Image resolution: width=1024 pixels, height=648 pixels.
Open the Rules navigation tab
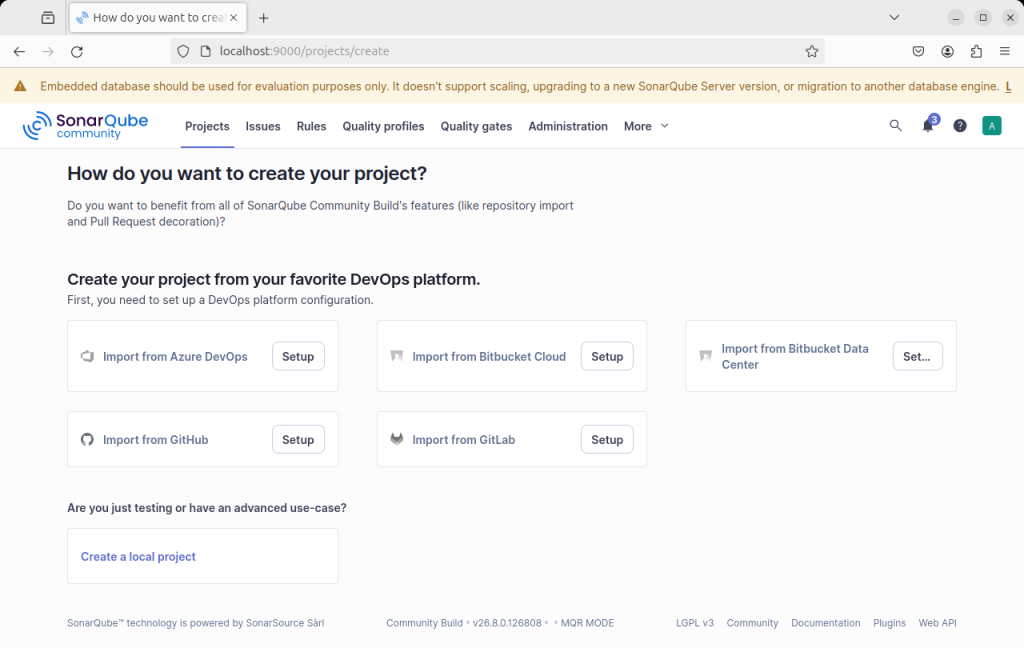coord(312,126)
